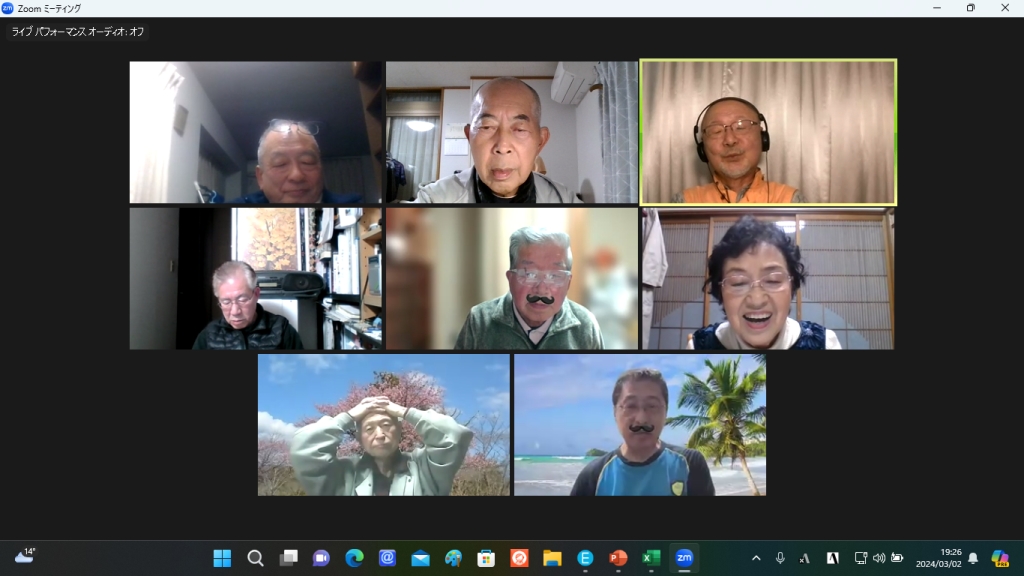This screenshot has width=1024, height=576.
Task: Open the blue @ mail app icon
Action: 387,558
